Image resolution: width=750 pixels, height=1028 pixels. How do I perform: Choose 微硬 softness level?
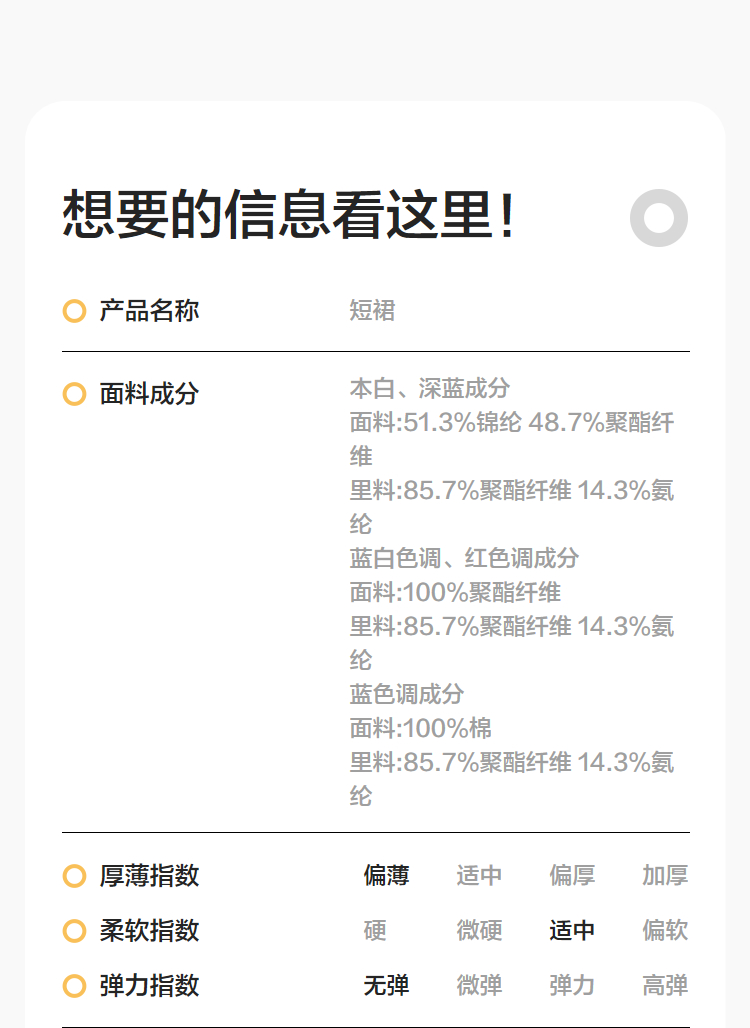[479, 931]
